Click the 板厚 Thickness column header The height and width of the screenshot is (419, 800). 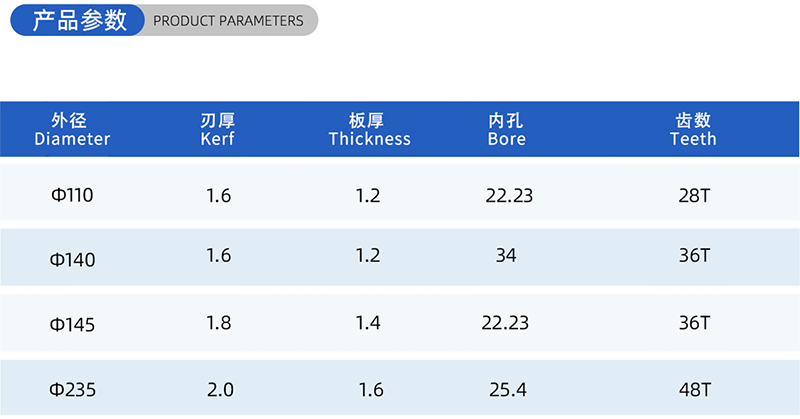coord(369,130)
